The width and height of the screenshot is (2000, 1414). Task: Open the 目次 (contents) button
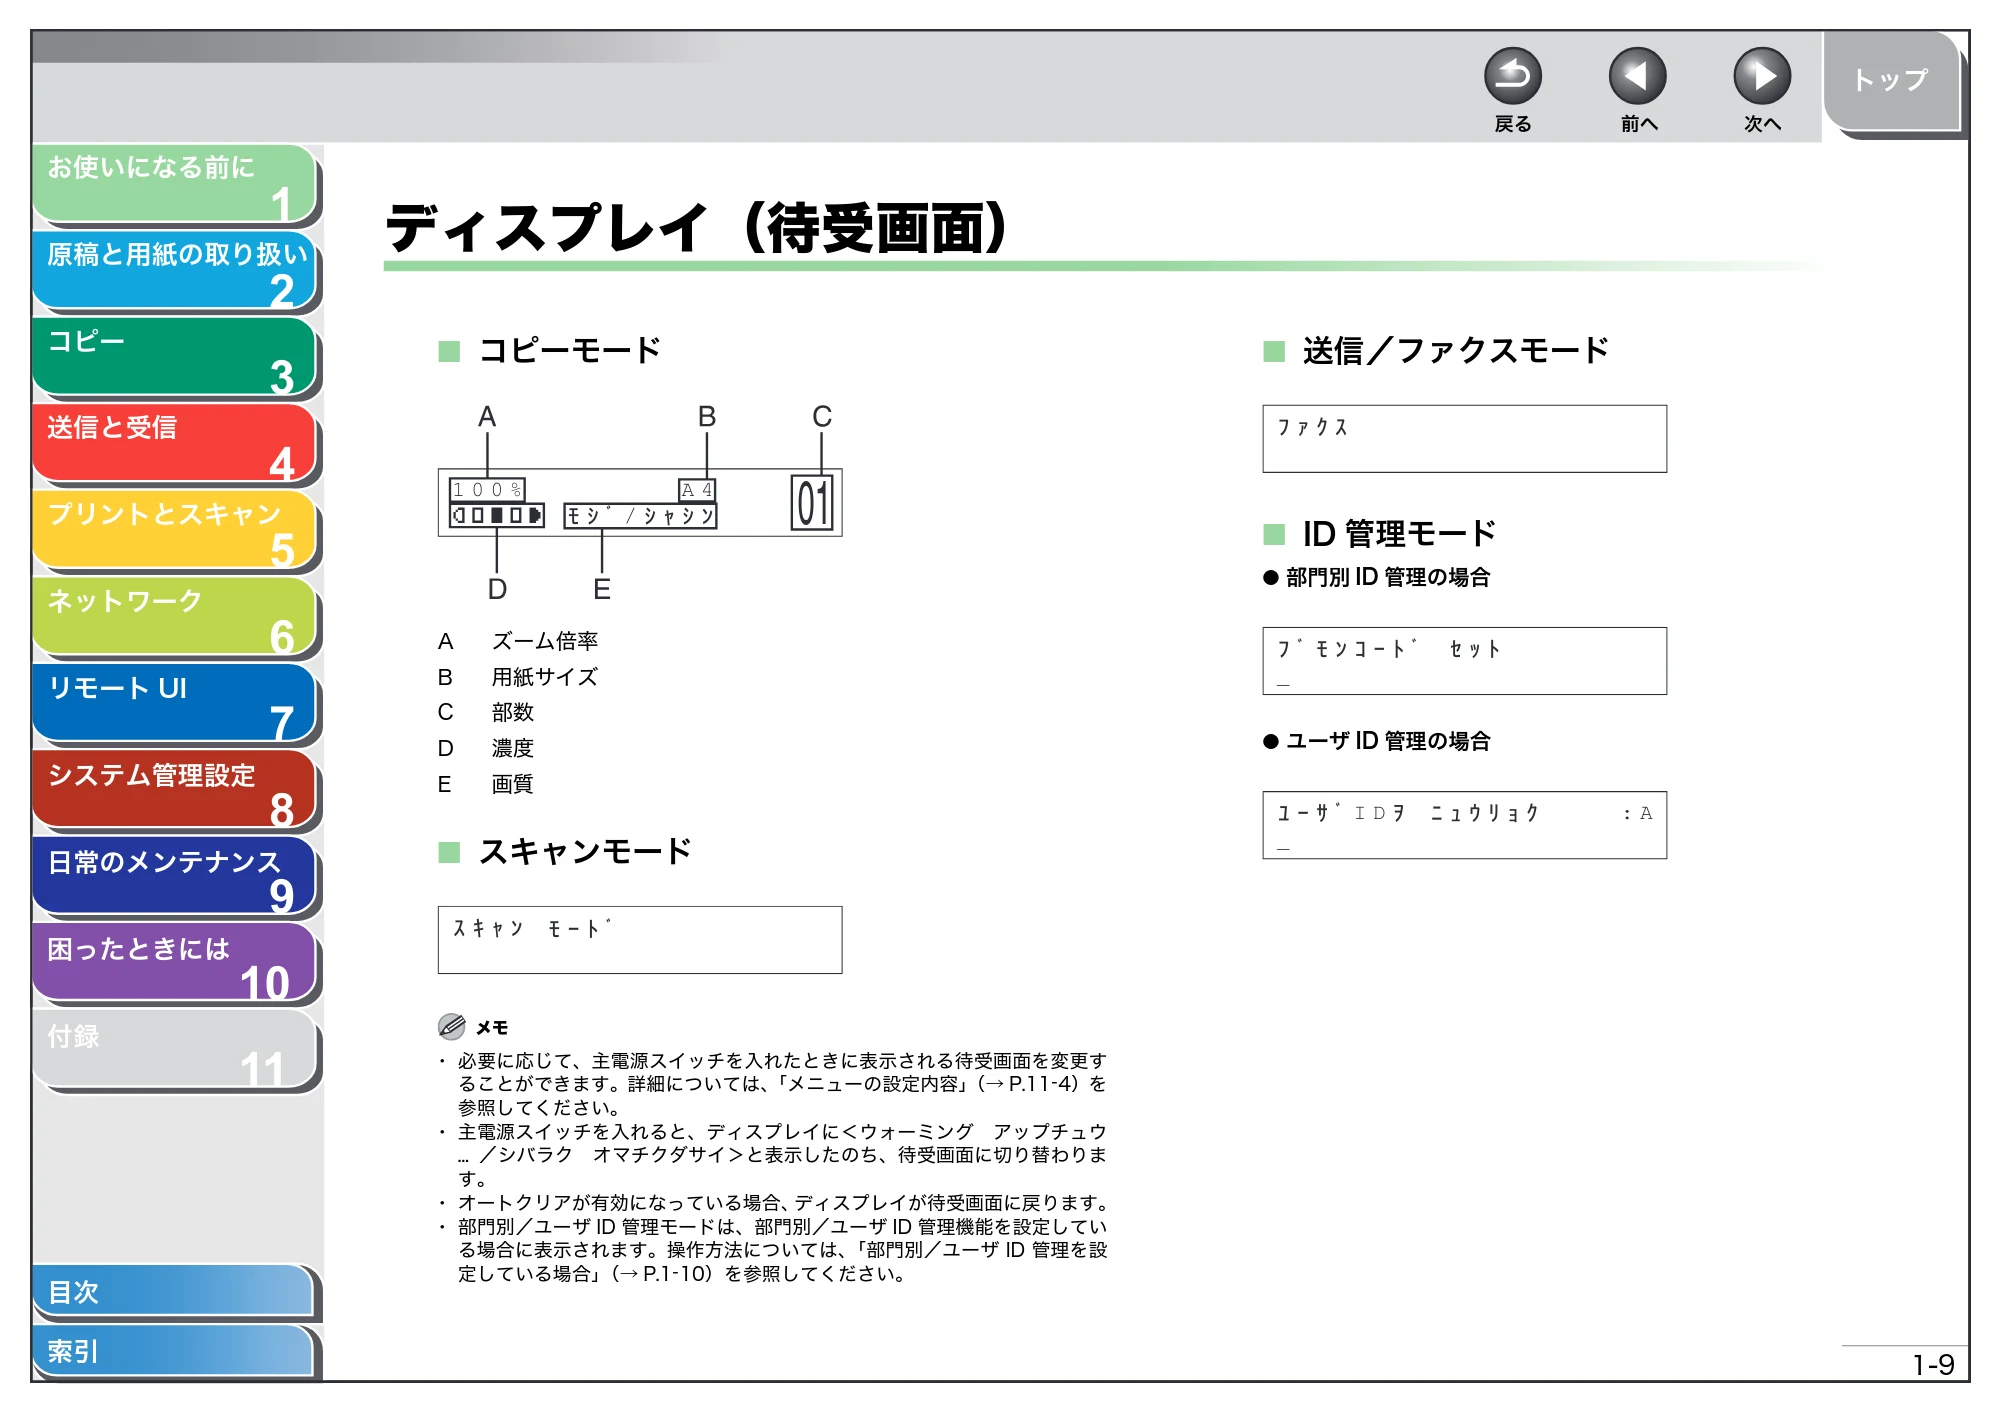click(173, 1291)
